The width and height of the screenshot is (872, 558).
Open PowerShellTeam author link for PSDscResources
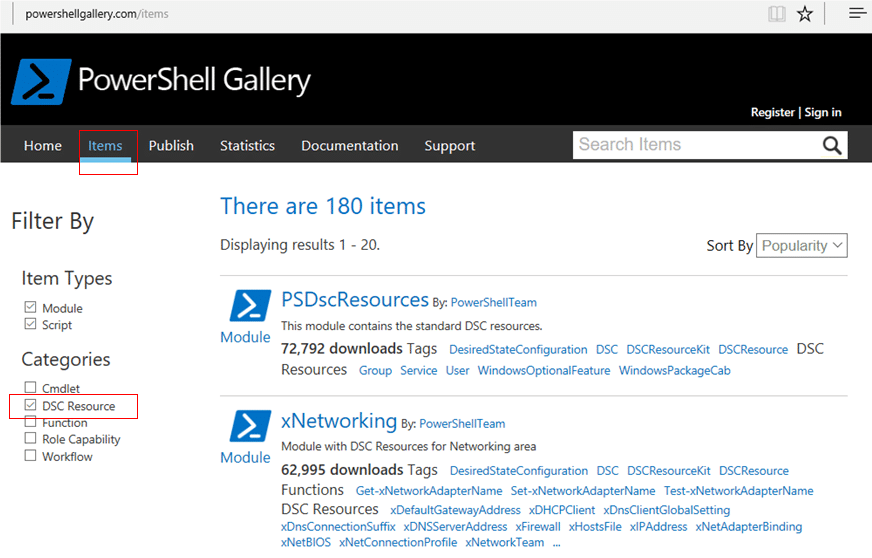pos(494,303)
